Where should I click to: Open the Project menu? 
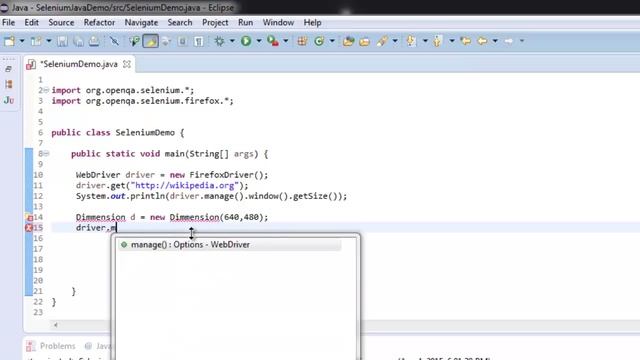click(x=215, y=22)
